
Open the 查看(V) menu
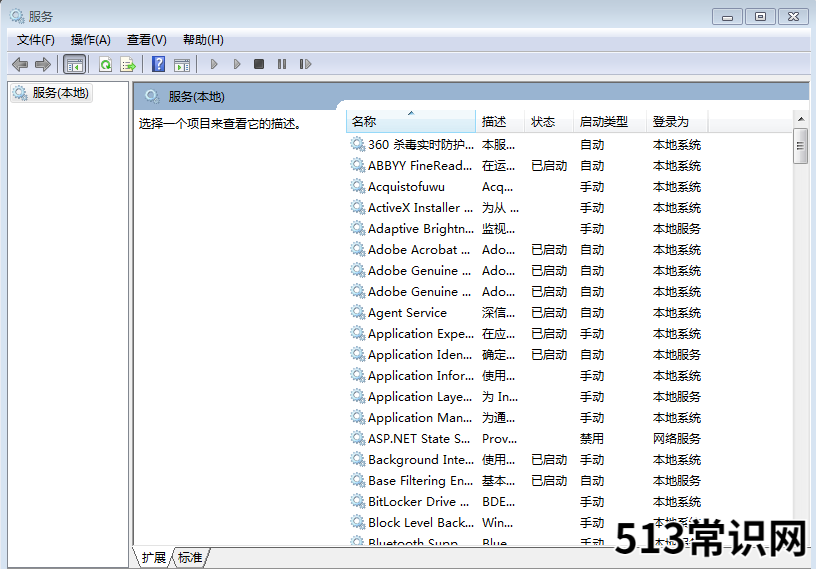pos(147,40)
